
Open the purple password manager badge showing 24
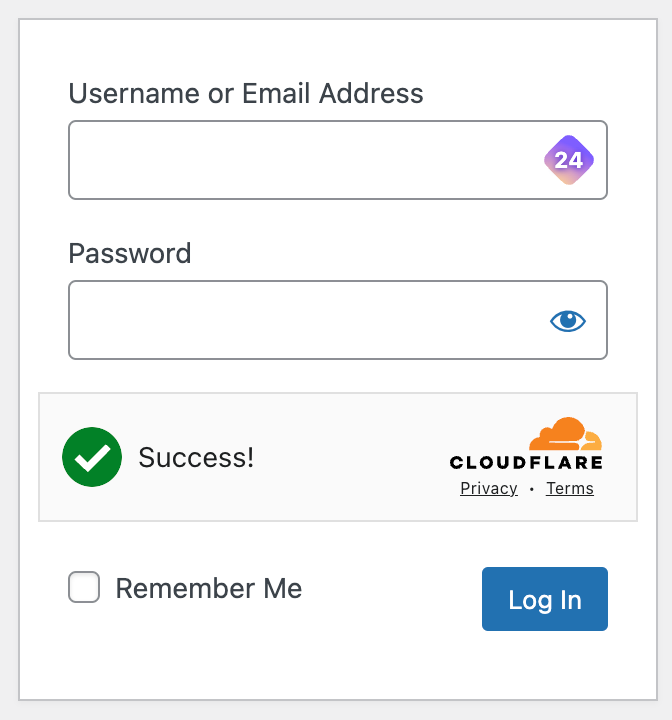[569, 160]
